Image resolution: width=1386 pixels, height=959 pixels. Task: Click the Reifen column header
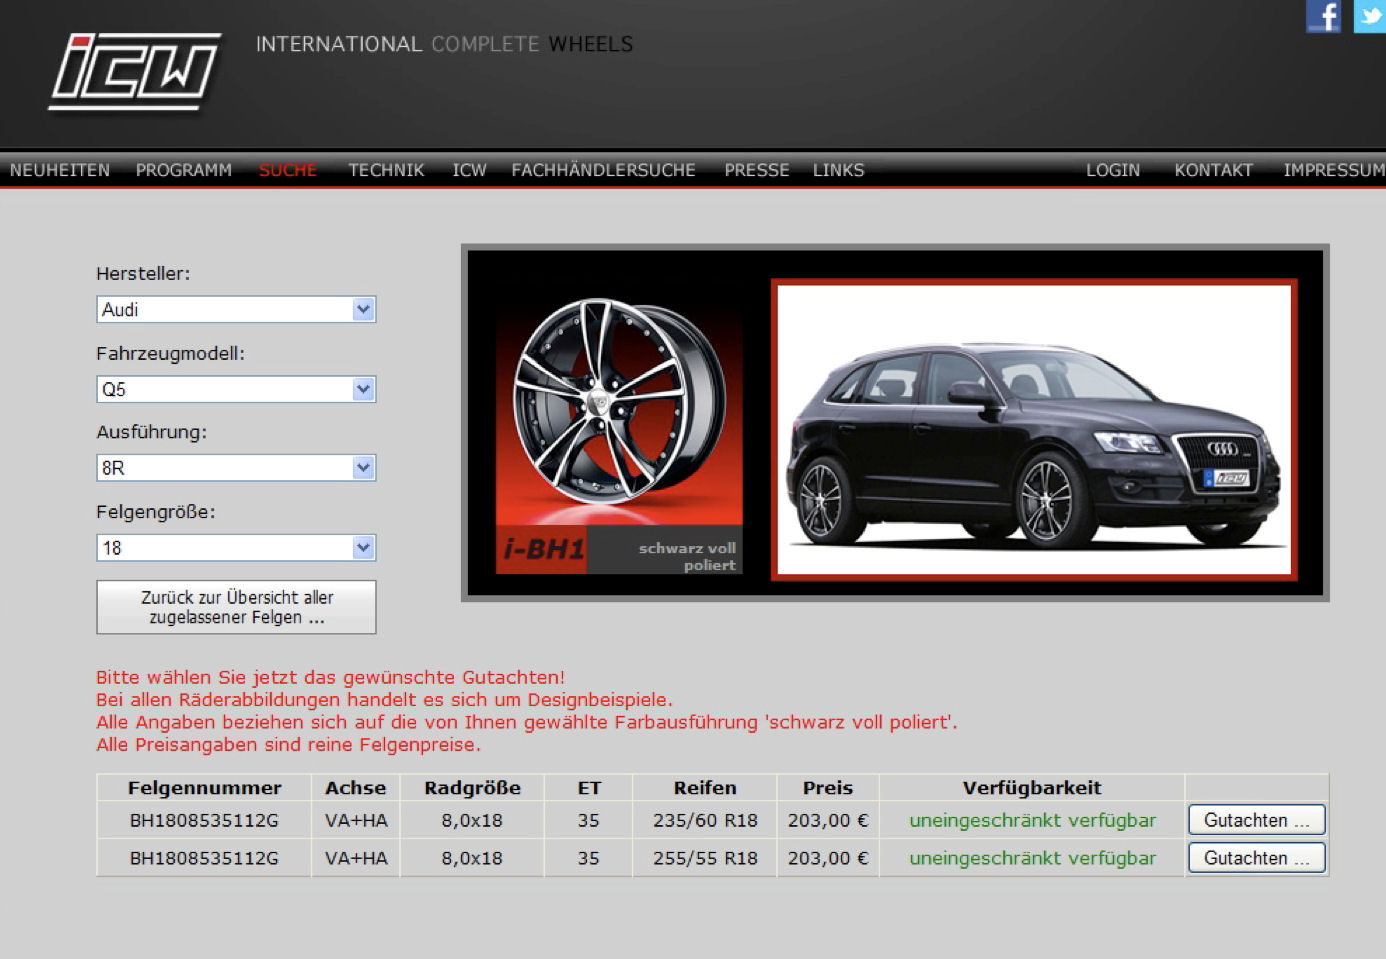705,788
